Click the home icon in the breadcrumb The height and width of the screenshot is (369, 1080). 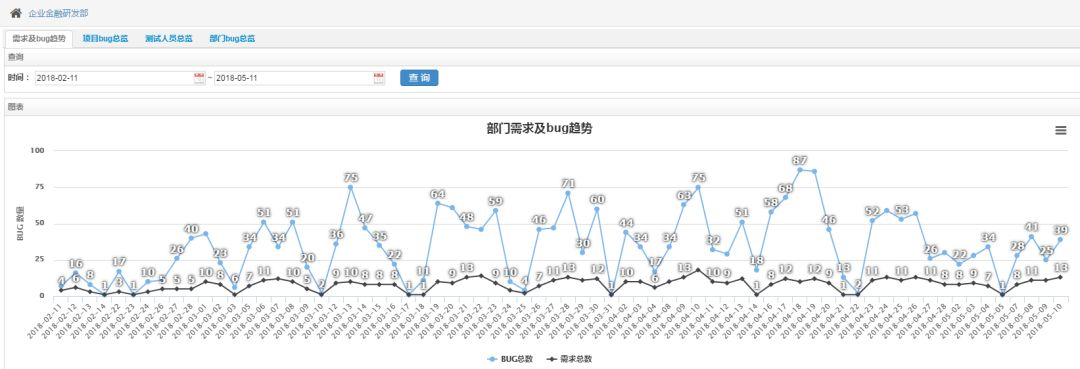coord(16,13)
